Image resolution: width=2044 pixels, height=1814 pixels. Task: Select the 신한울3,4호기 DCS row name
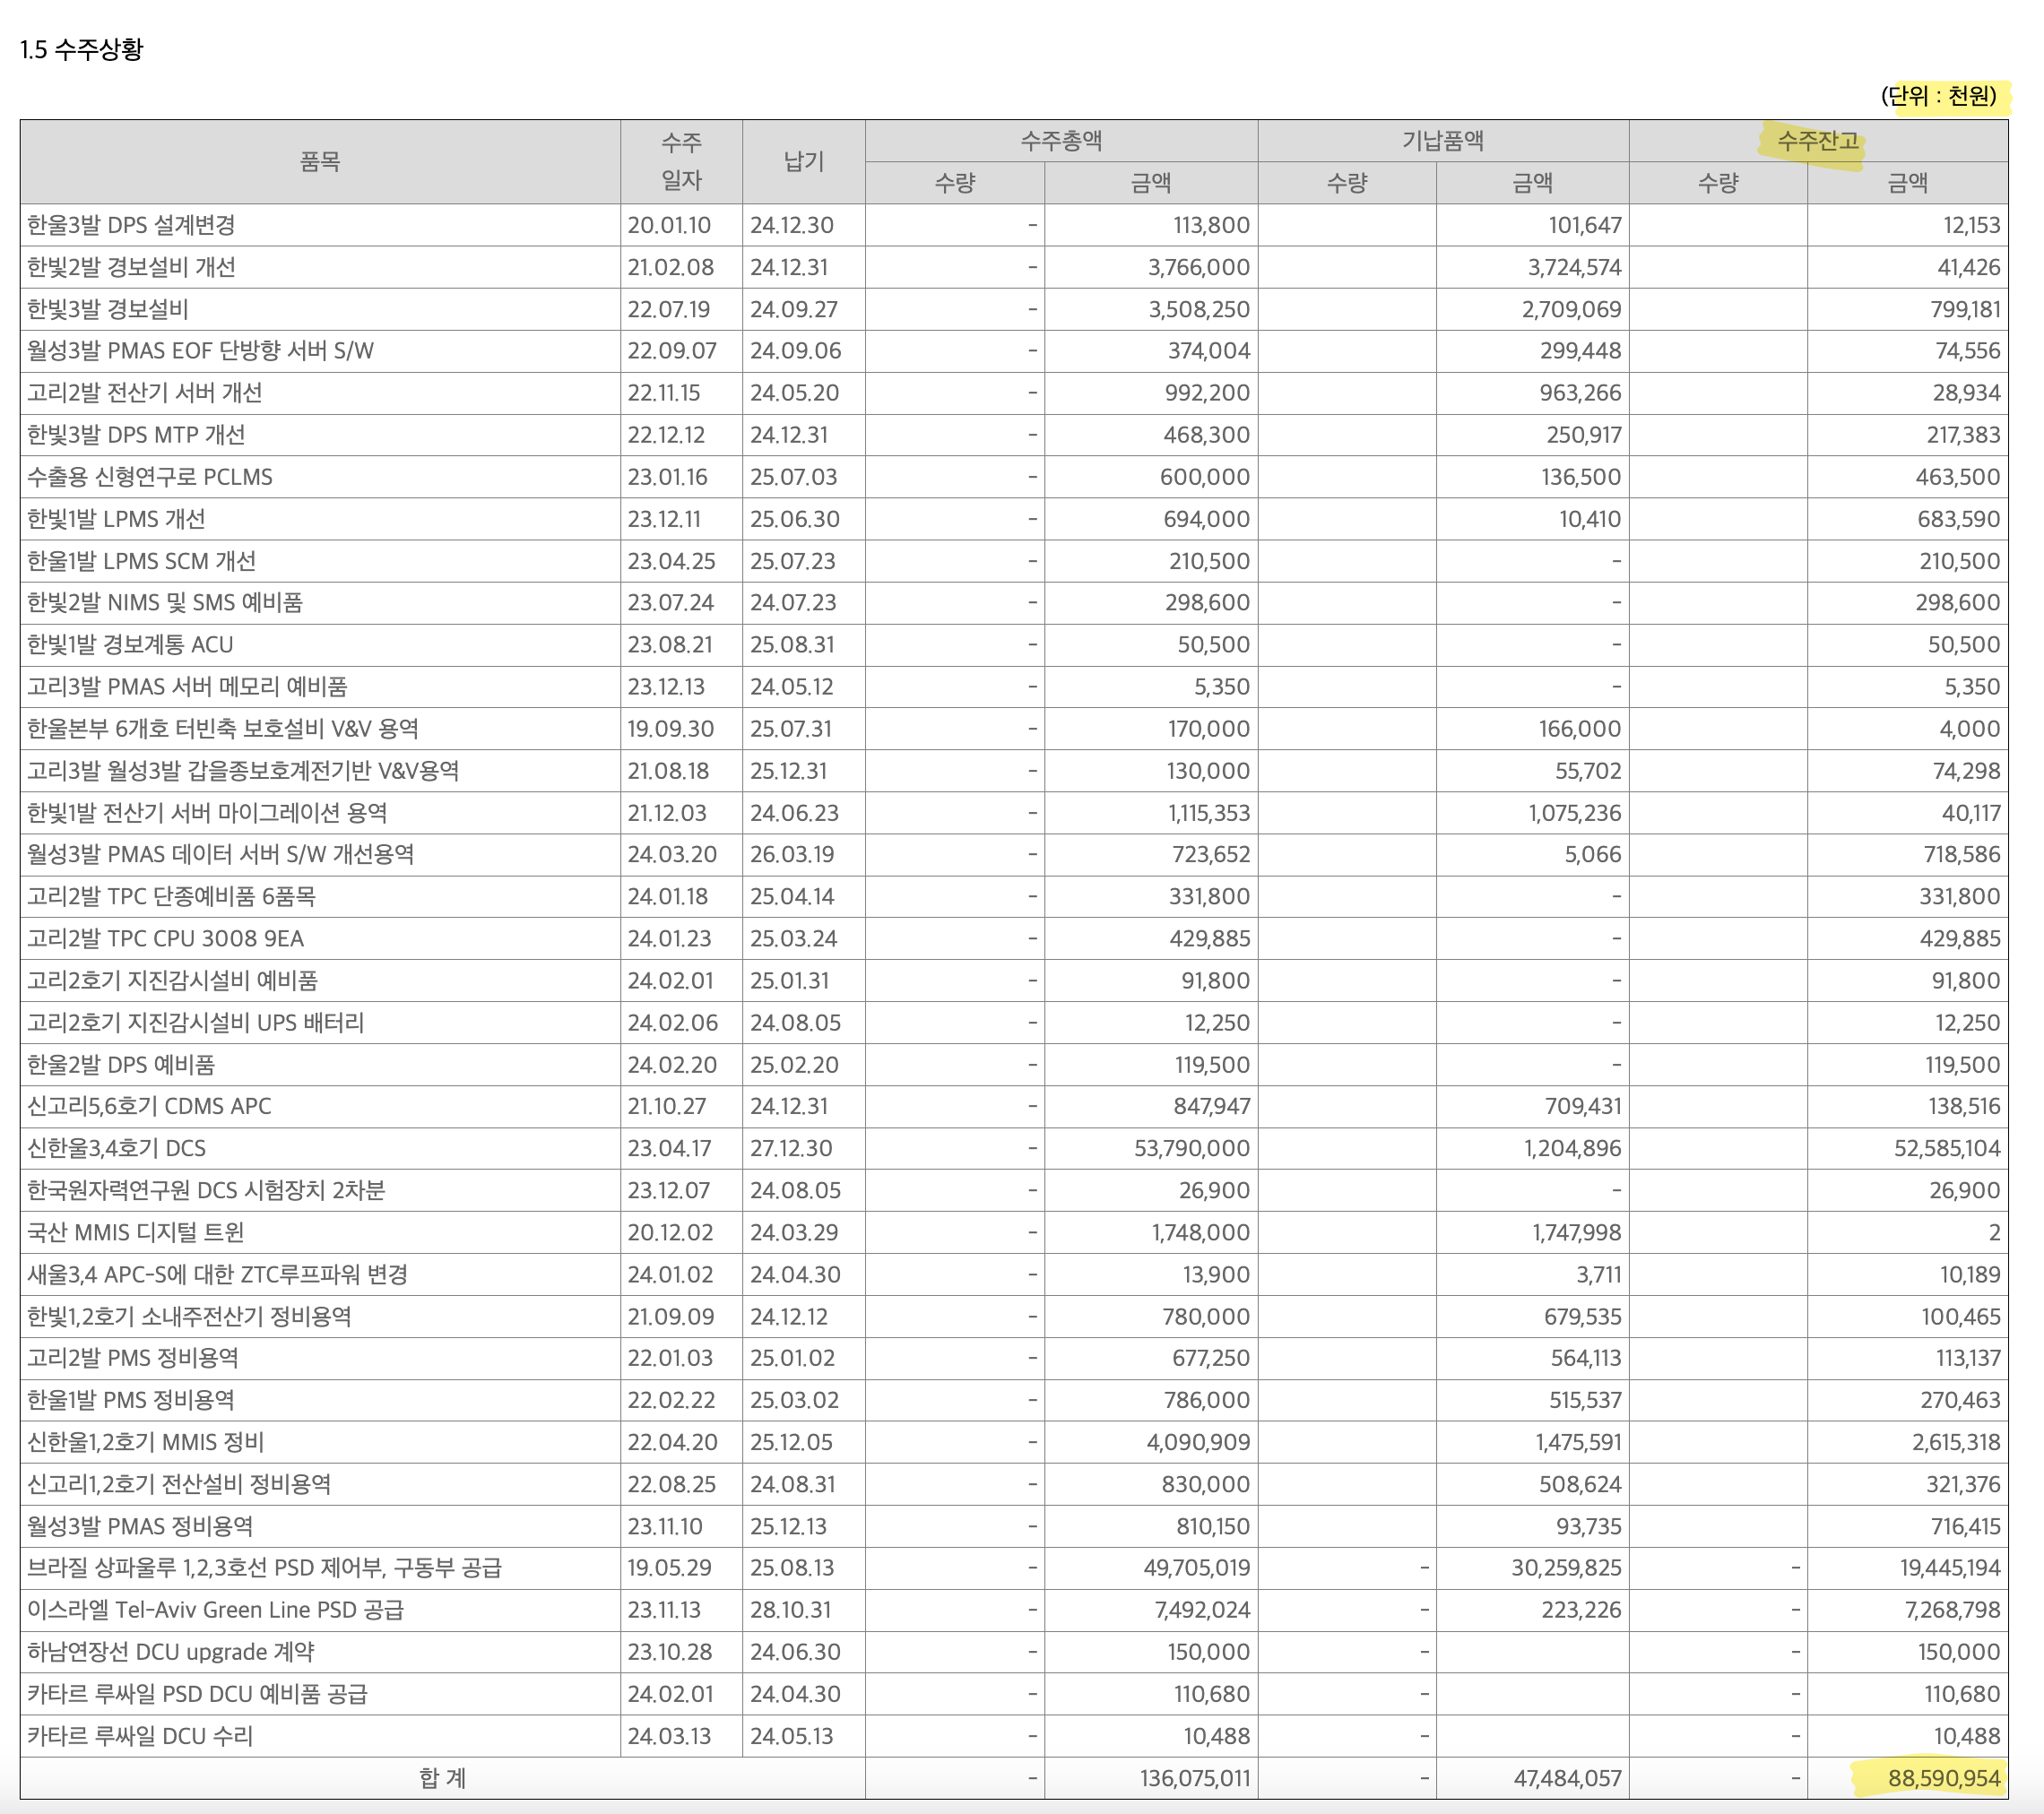[x=117, y=1148]
